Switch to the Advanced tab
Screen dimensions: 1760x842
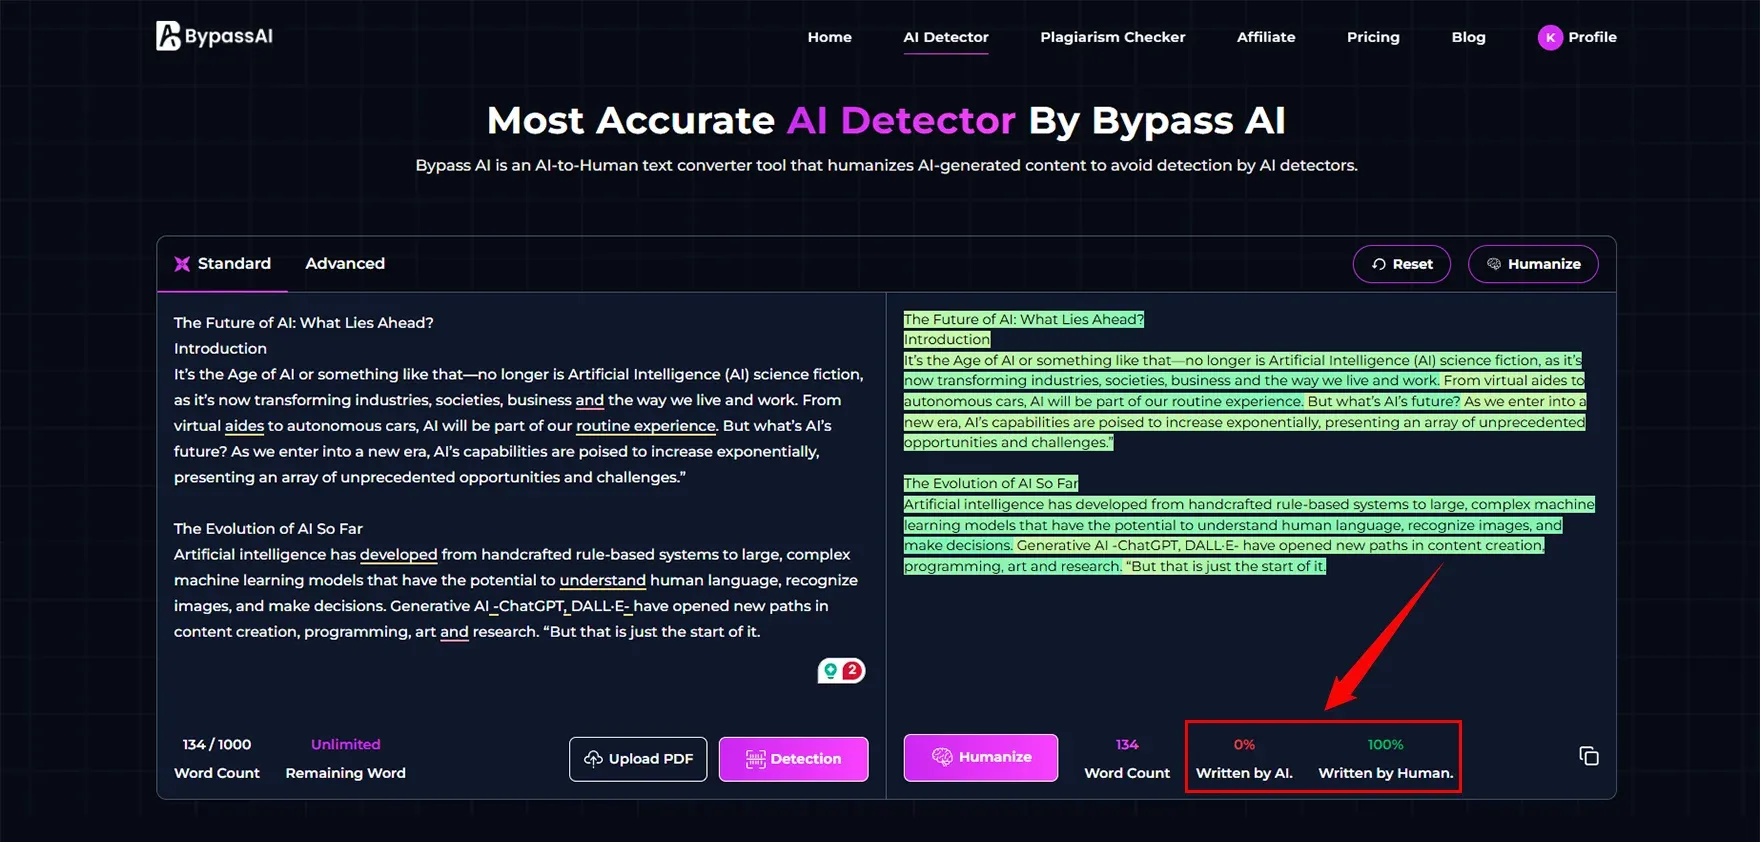[345, 264]
